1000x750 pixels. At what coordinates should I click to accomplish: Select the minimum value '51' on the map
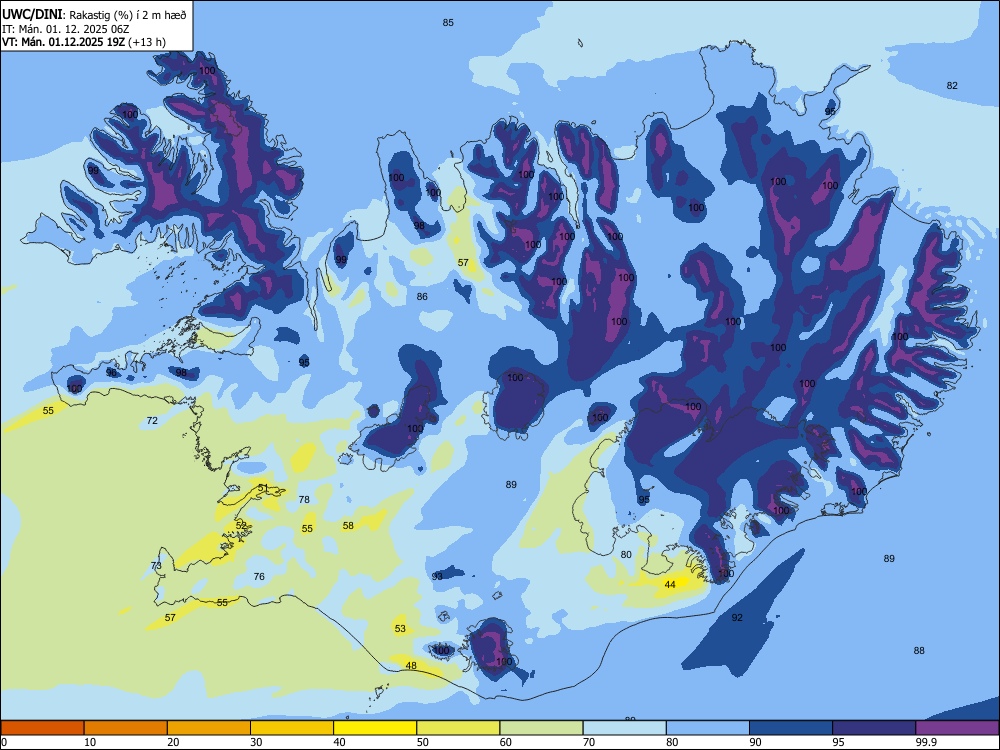pos(263,488)
